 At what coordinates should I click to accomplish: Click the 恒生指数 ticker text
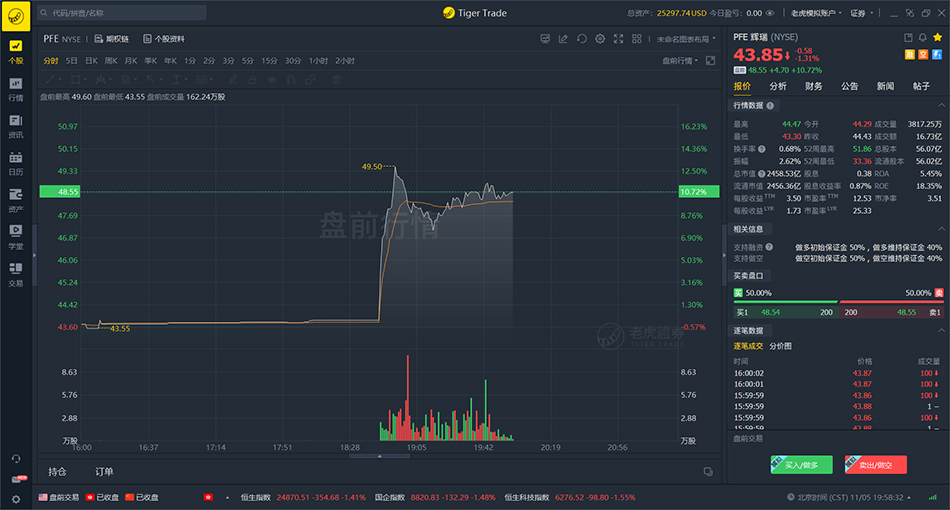tap(254, 497)
